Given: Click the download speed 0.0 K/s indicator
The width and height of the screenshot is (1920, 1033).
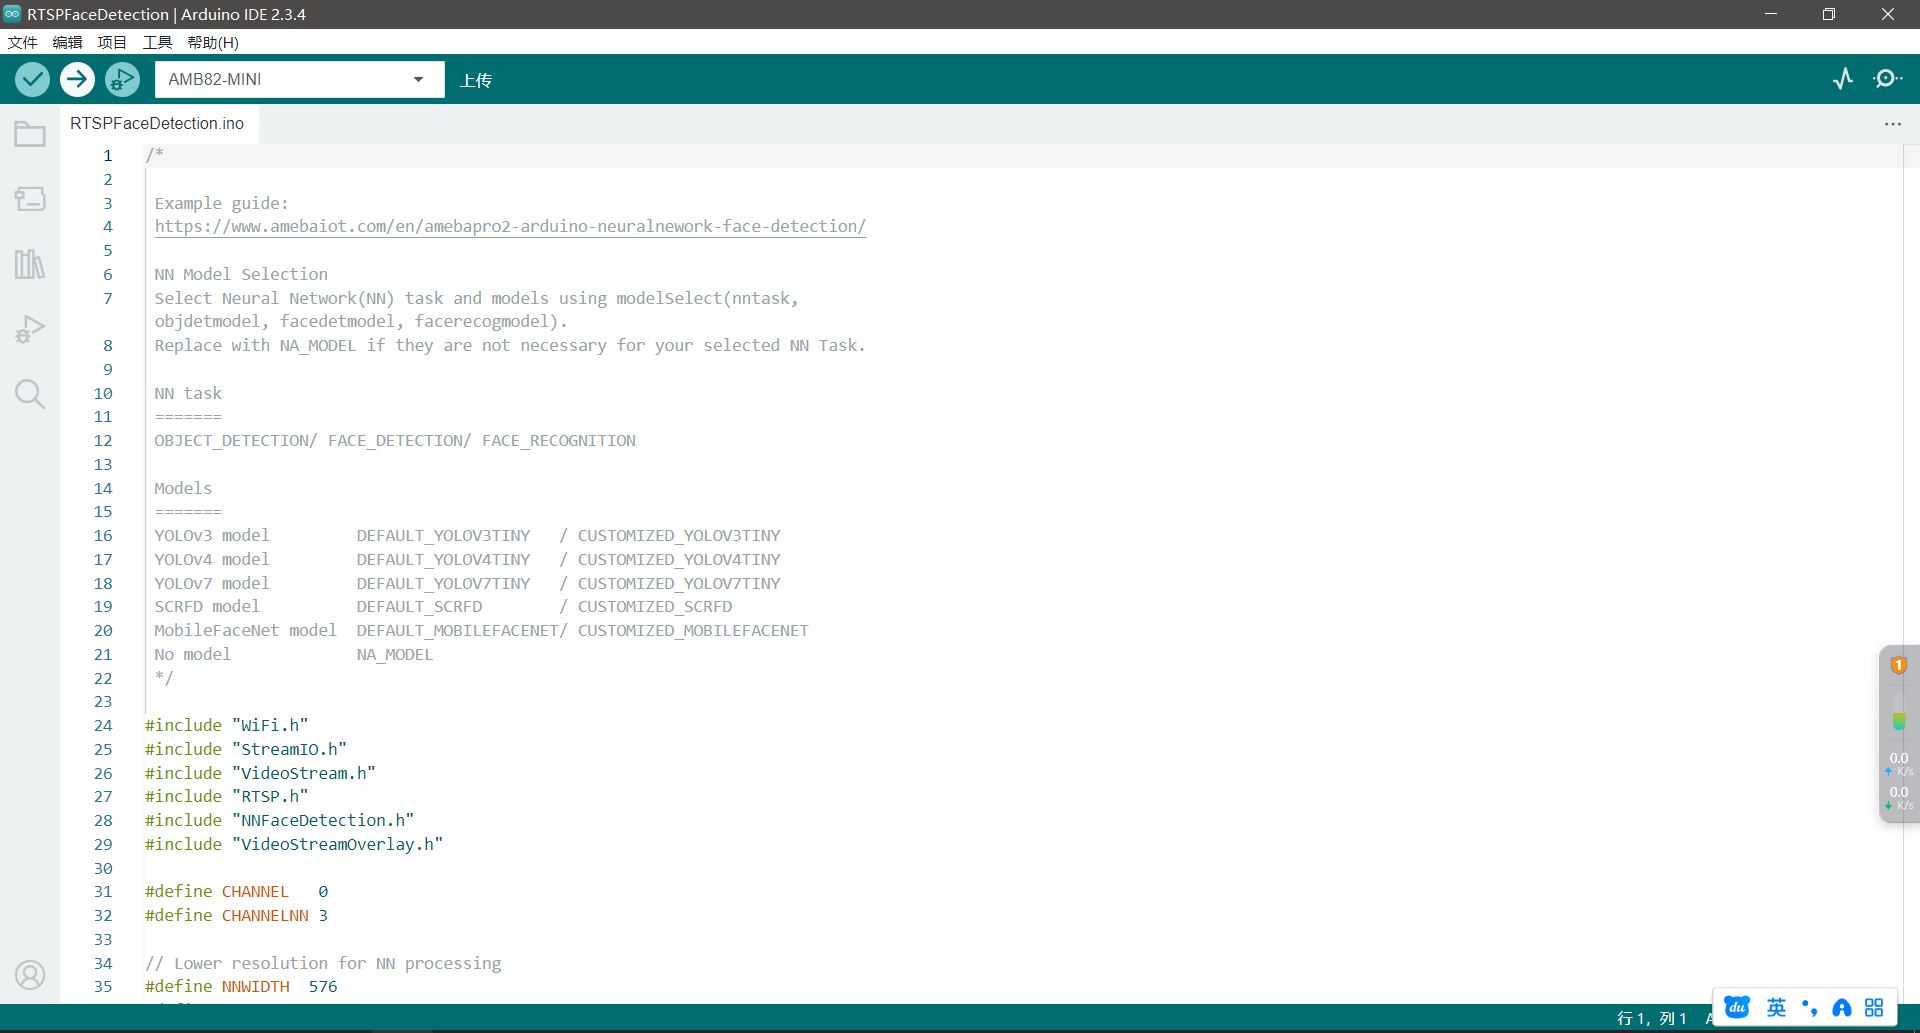Looking at the screenshot, I should [x=1899, y=797].
